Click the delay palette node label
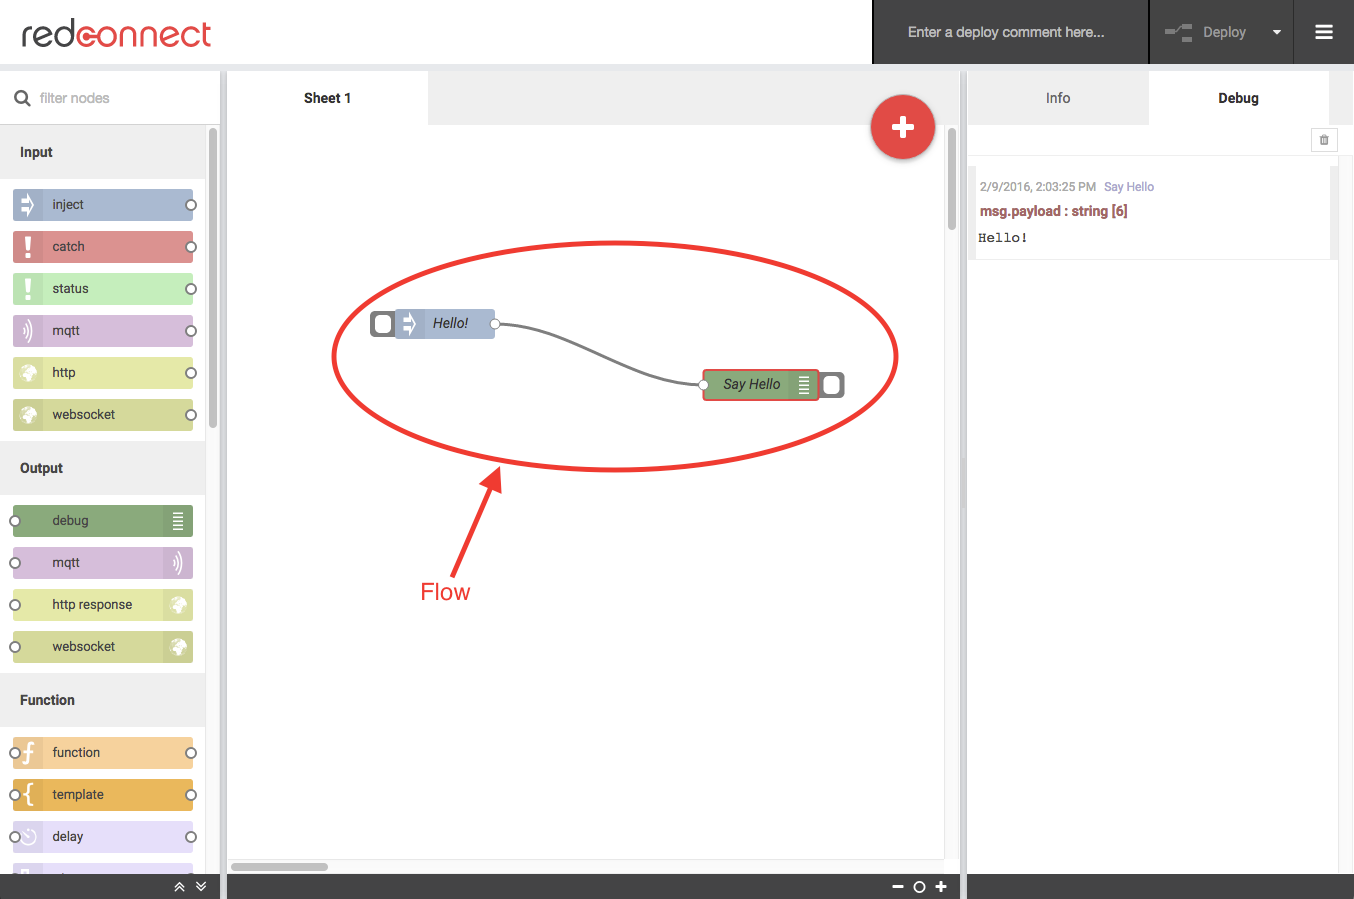Viewport: 1354px width, 899px height. [x=68, y=837]
